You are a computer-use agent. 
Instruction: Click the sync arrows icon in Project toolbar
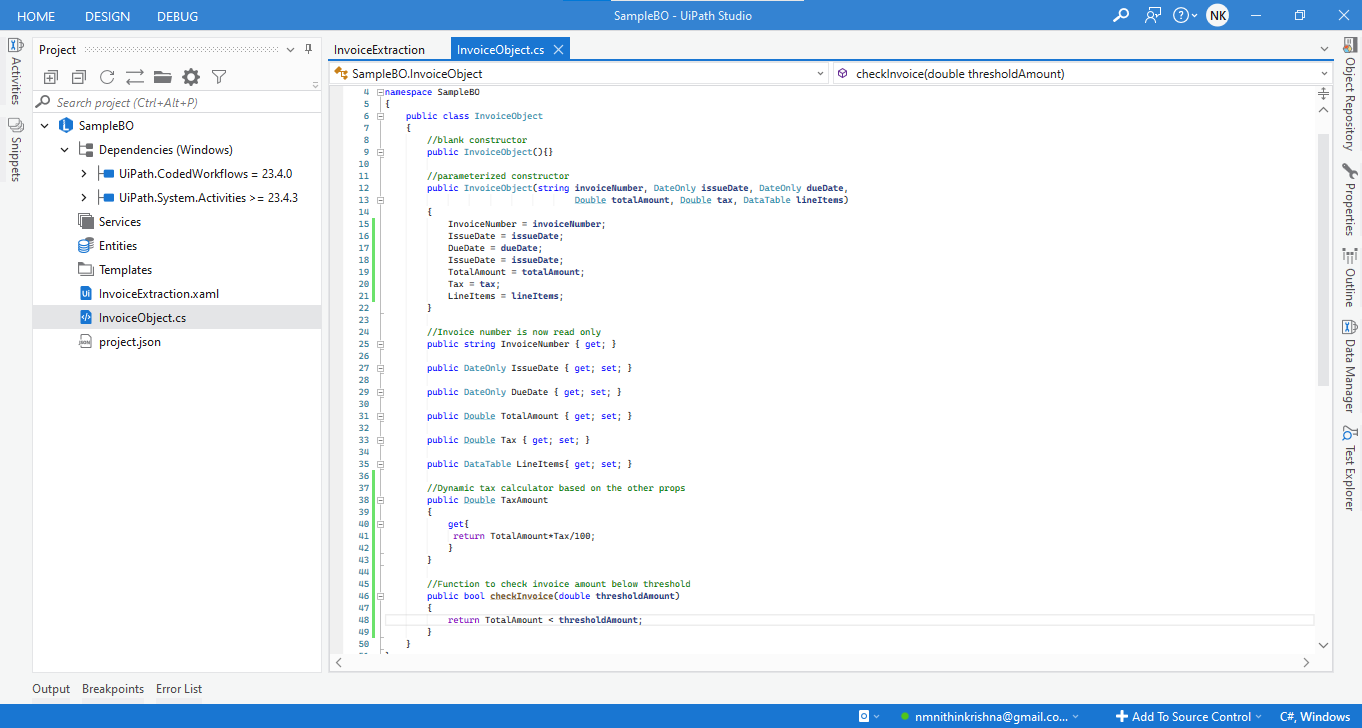135,77
